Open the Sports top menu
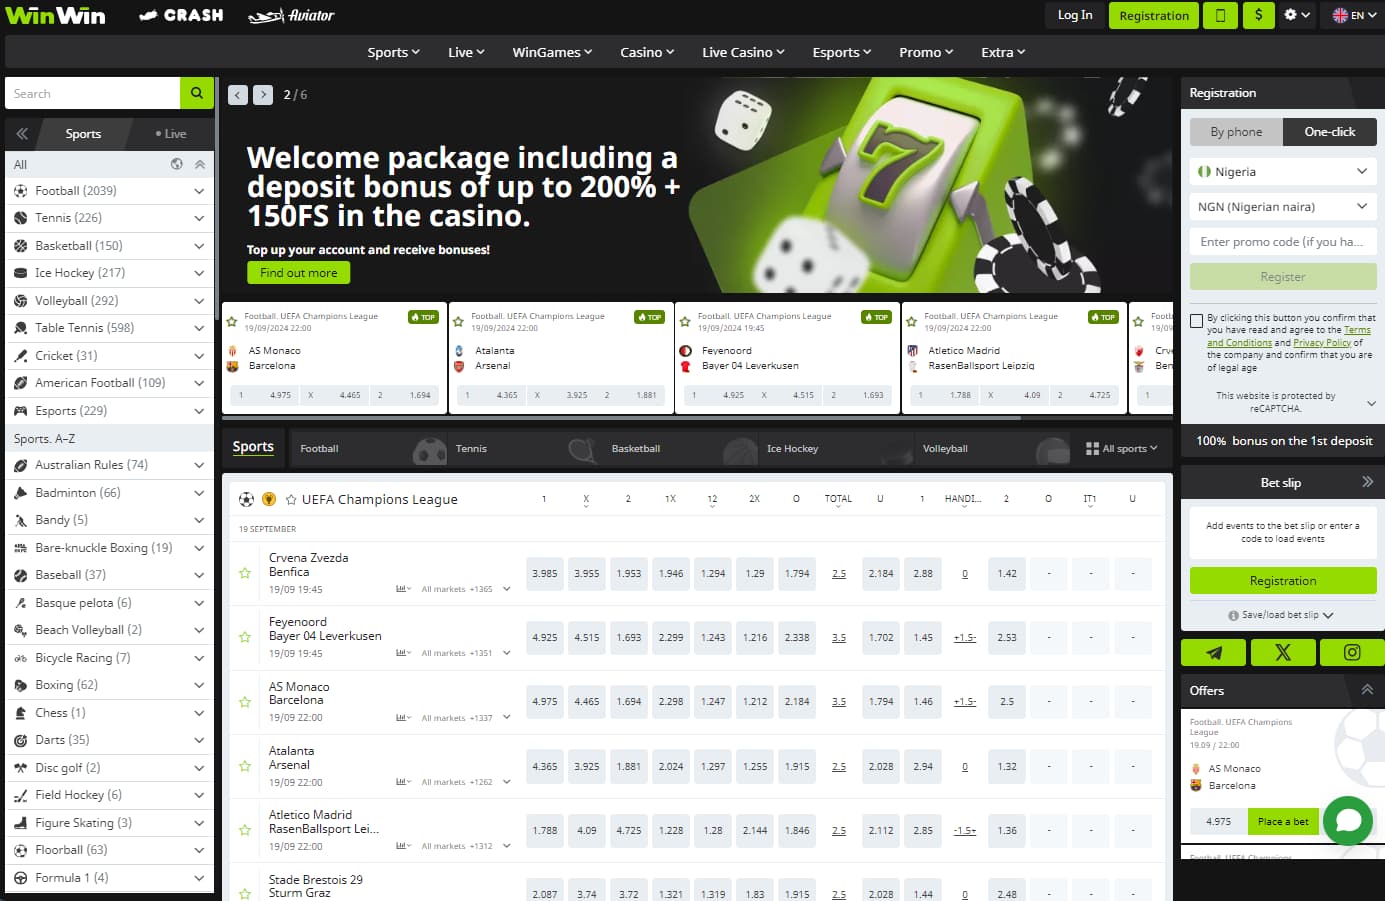This screenshot has width=1385, height=901. (x=393, y=52)
